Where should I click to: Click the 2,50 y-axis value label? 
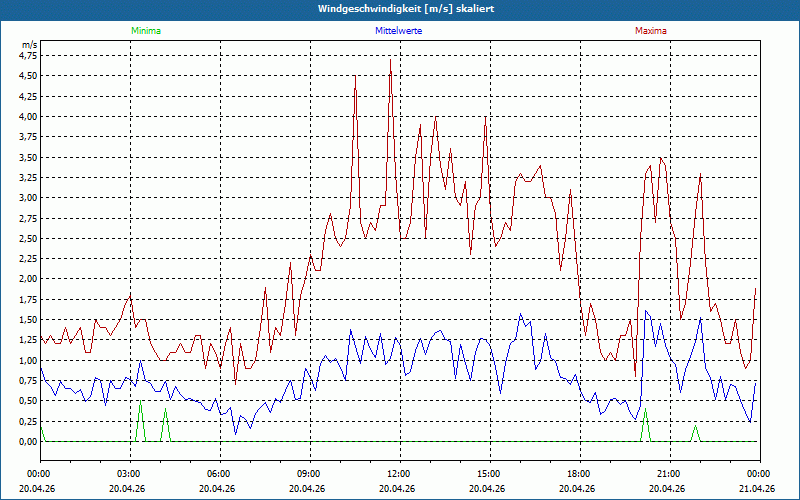coord(27,238)
